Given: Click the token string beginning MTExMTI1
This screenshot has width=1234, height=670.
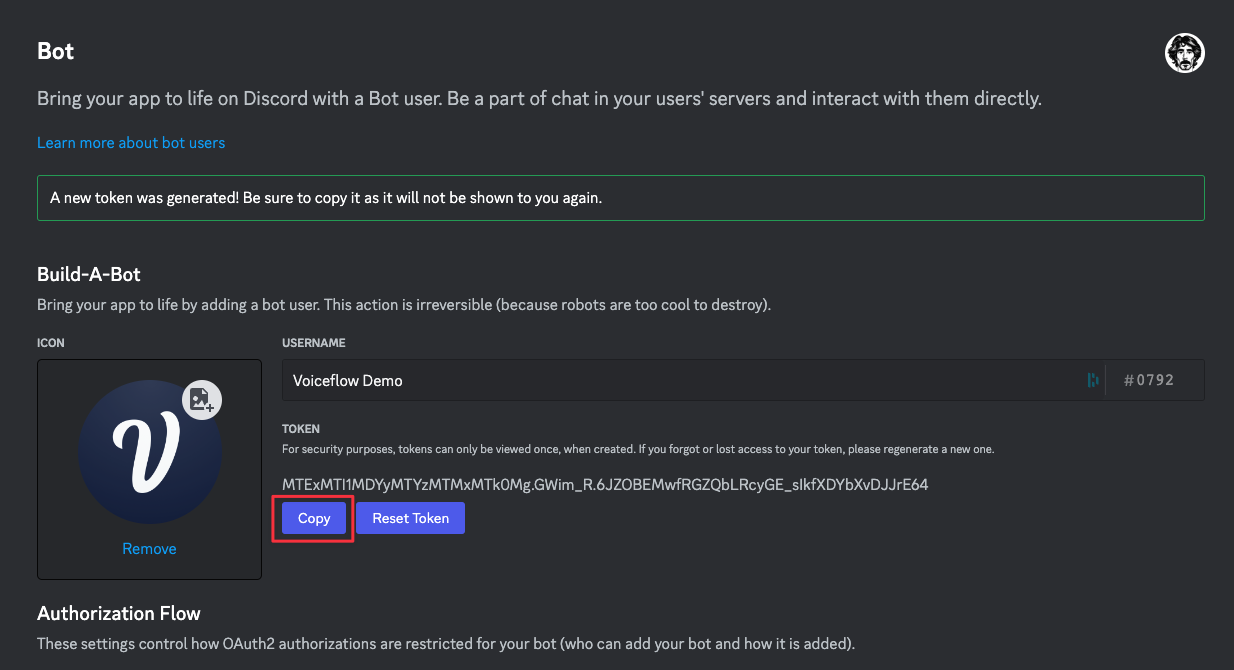Looking at the screenshot, I should pyautogui.click(x=605, y=485).
